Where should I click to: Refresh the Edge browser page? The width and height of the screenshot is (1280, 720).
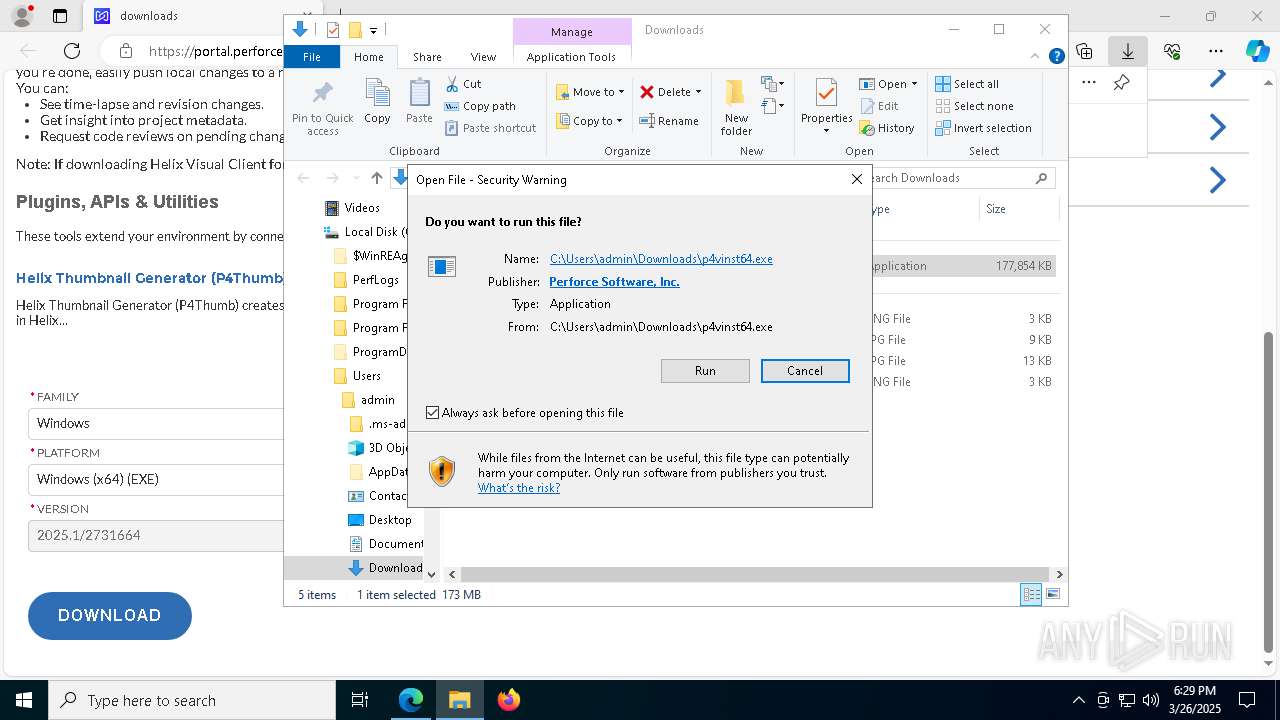pos(72,51)
